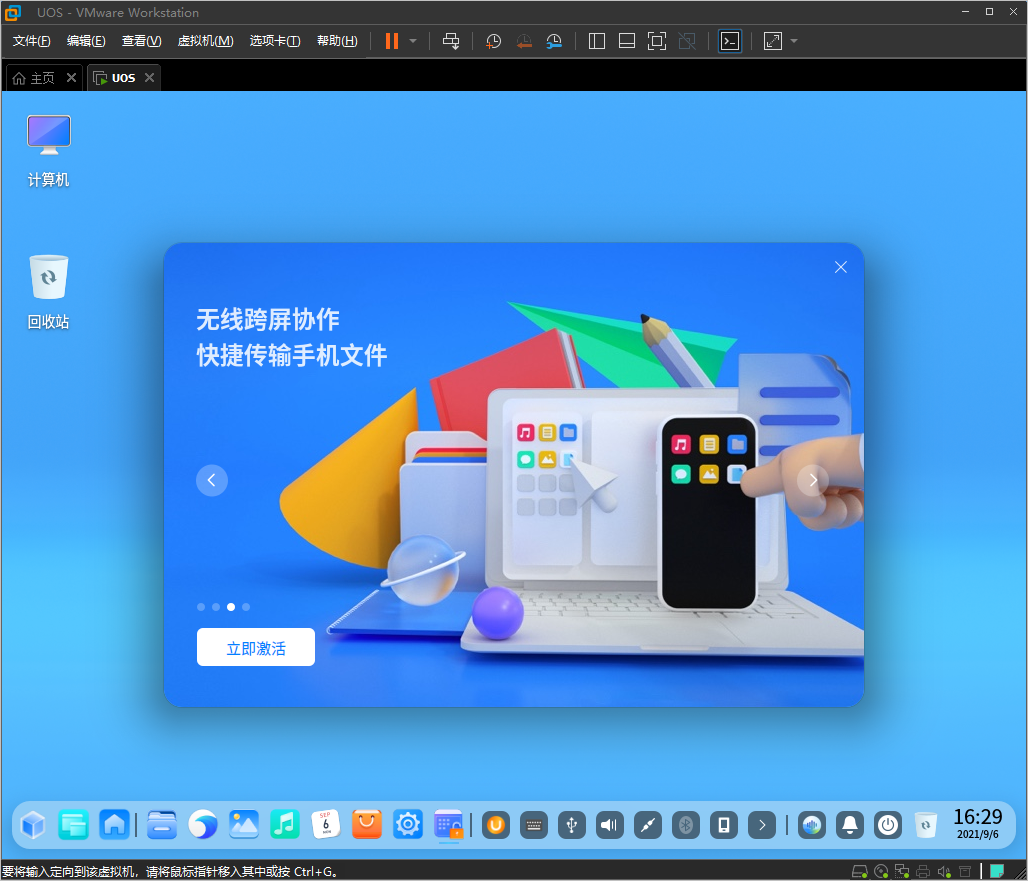Open the app store in the dock
Viewport: 1028px width, 881px height.
tap(367, 825)
